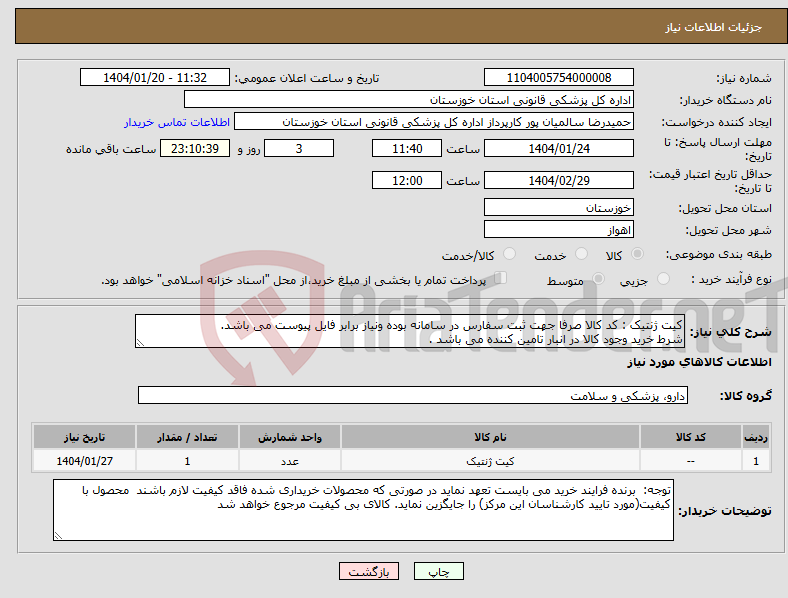The image size is (788, 598).
Task: Click the need date cell 1404/01/27
Action: point(84,461)
